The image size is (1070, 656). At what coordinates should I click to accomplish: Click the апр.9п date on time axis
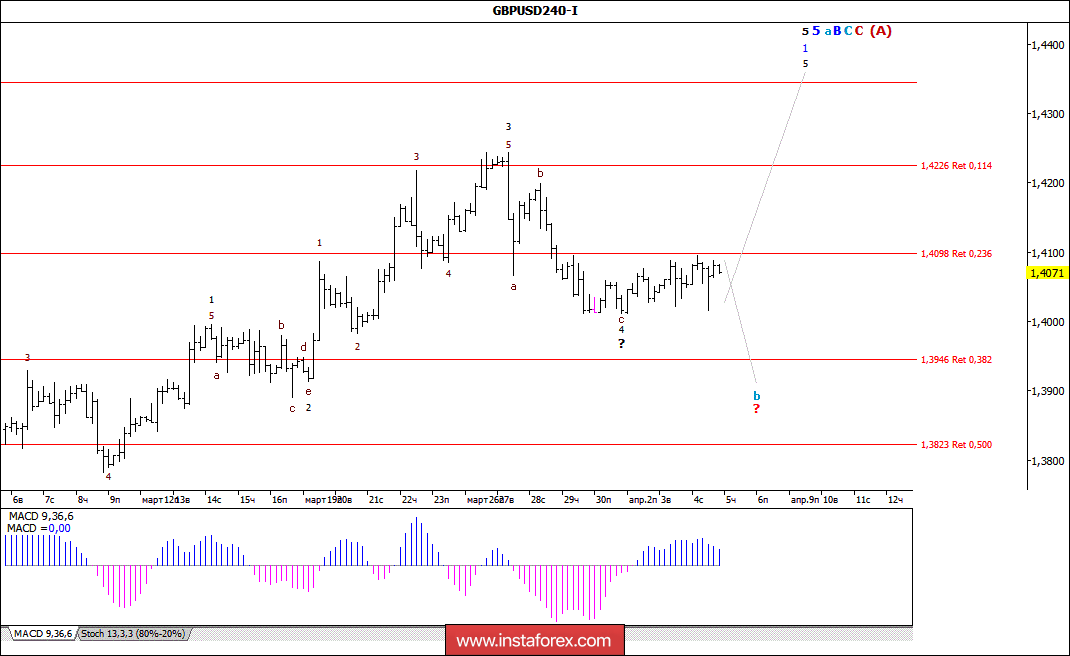805,500
